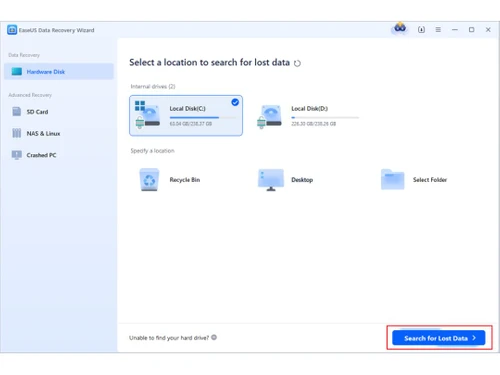Viewport: 500px width, 375px height.
Task: Choose Select Folder location
Action: coord(430,180)
